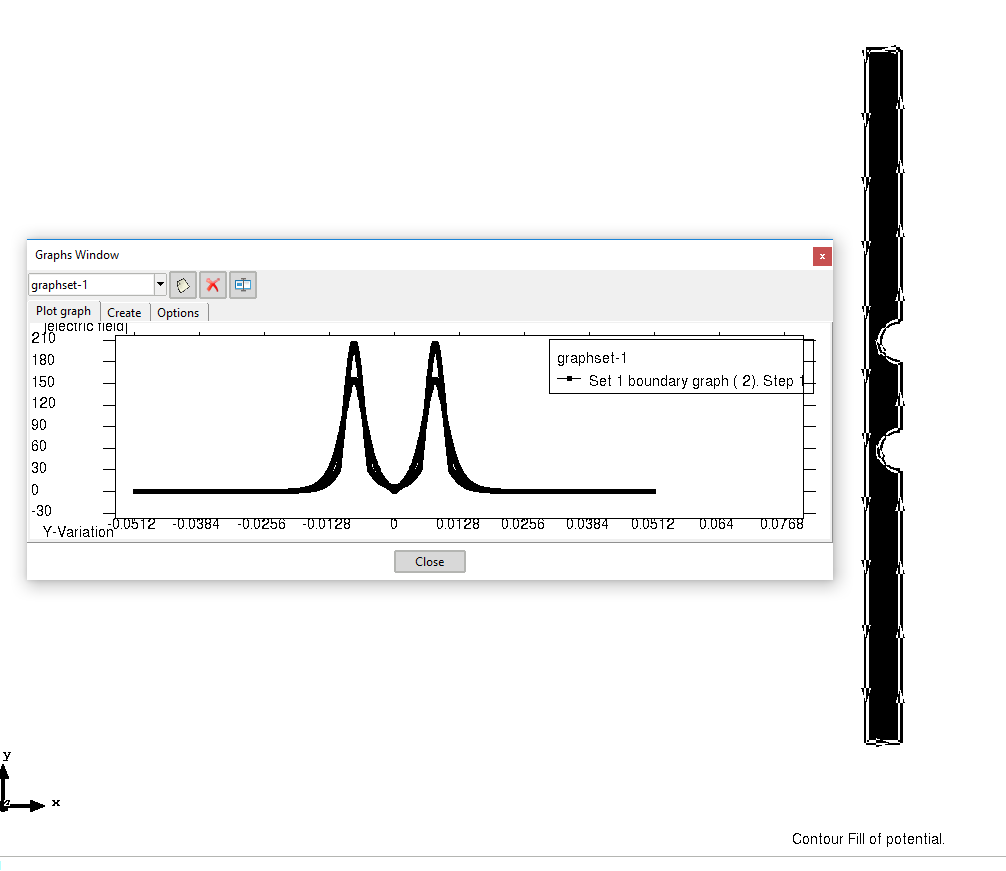Click the 'Contour Fill of potential.' label
This screenshot has width=1006, height=871.
pos(867,839)
